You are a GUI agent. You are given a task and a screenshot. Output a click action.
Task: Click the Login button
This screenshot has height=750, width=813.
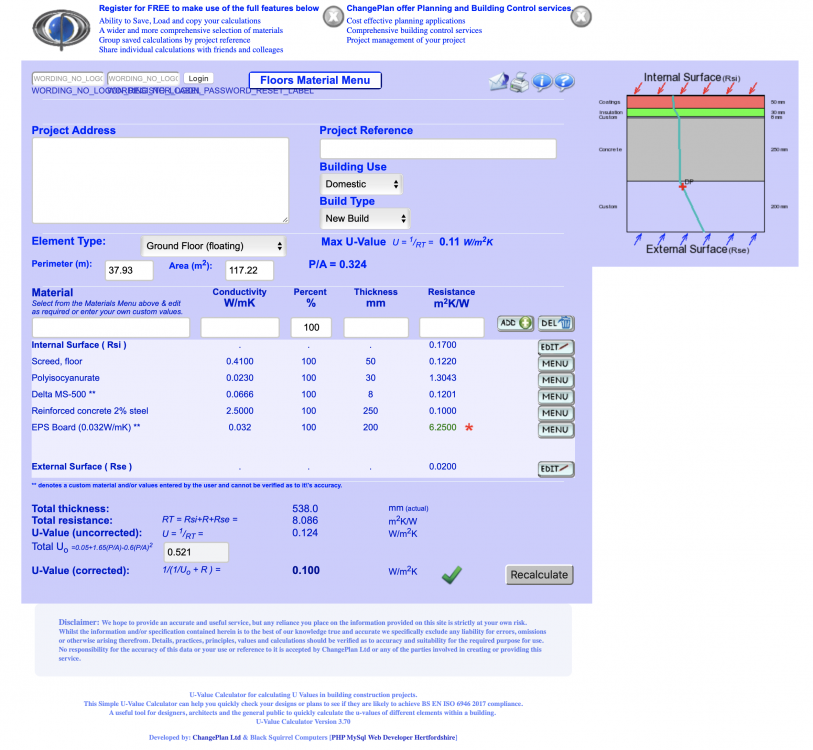[x=198, y=78]
